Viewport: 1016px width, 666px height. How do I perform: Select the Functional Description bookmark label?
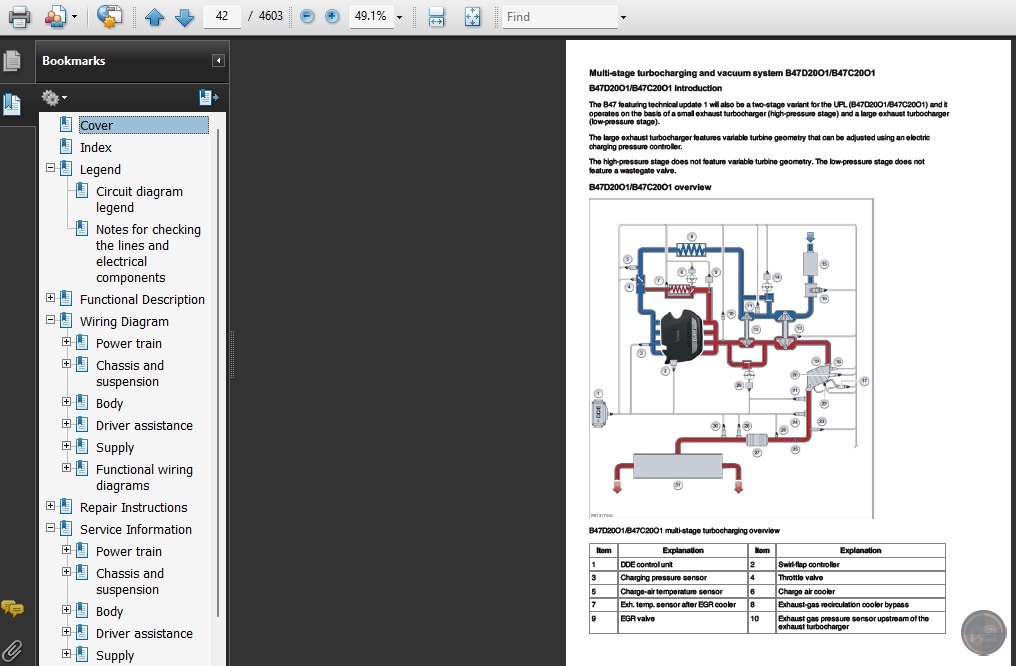pyautogui.click(x=142, y=299)
